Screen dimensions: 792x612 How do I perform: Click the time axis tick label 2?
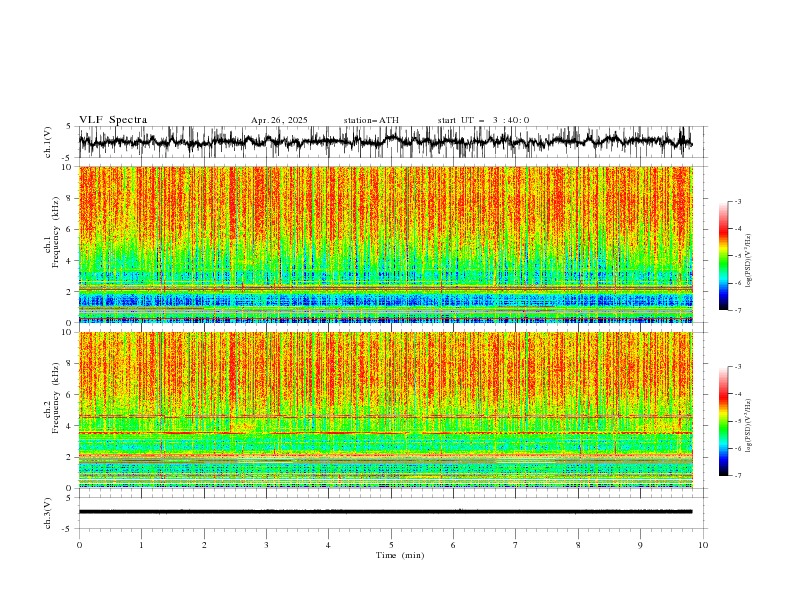point(204,545)
